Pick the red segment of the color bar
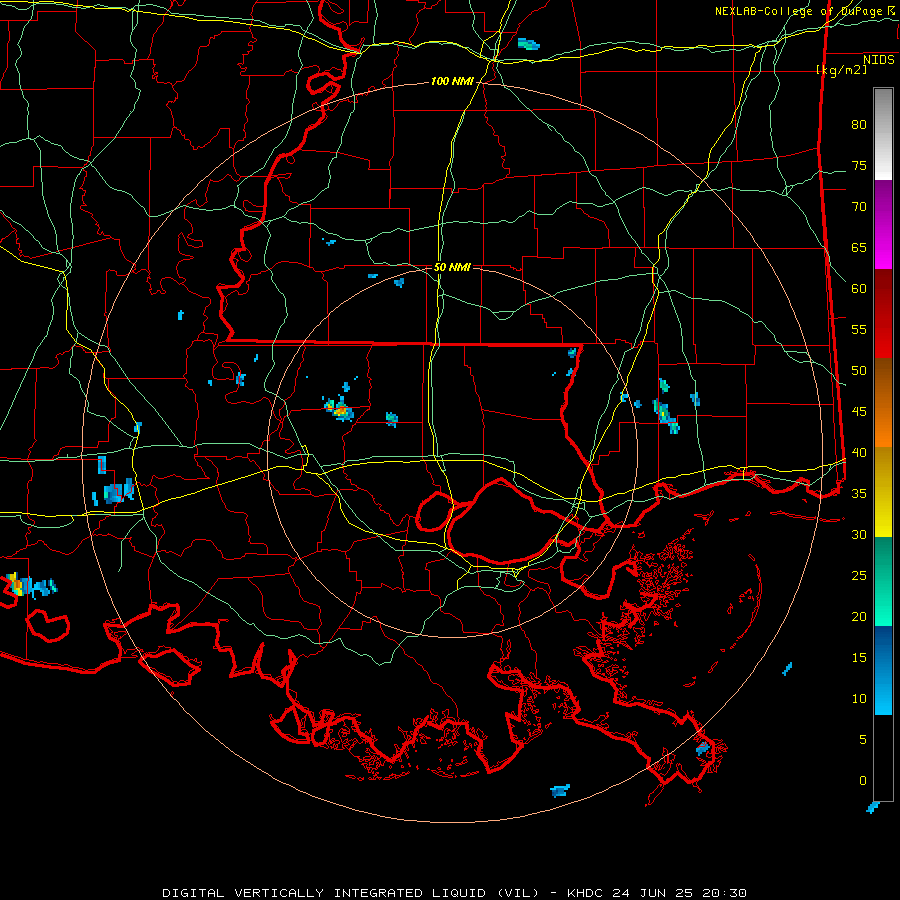The image size is (900, 900). [883, 314]
